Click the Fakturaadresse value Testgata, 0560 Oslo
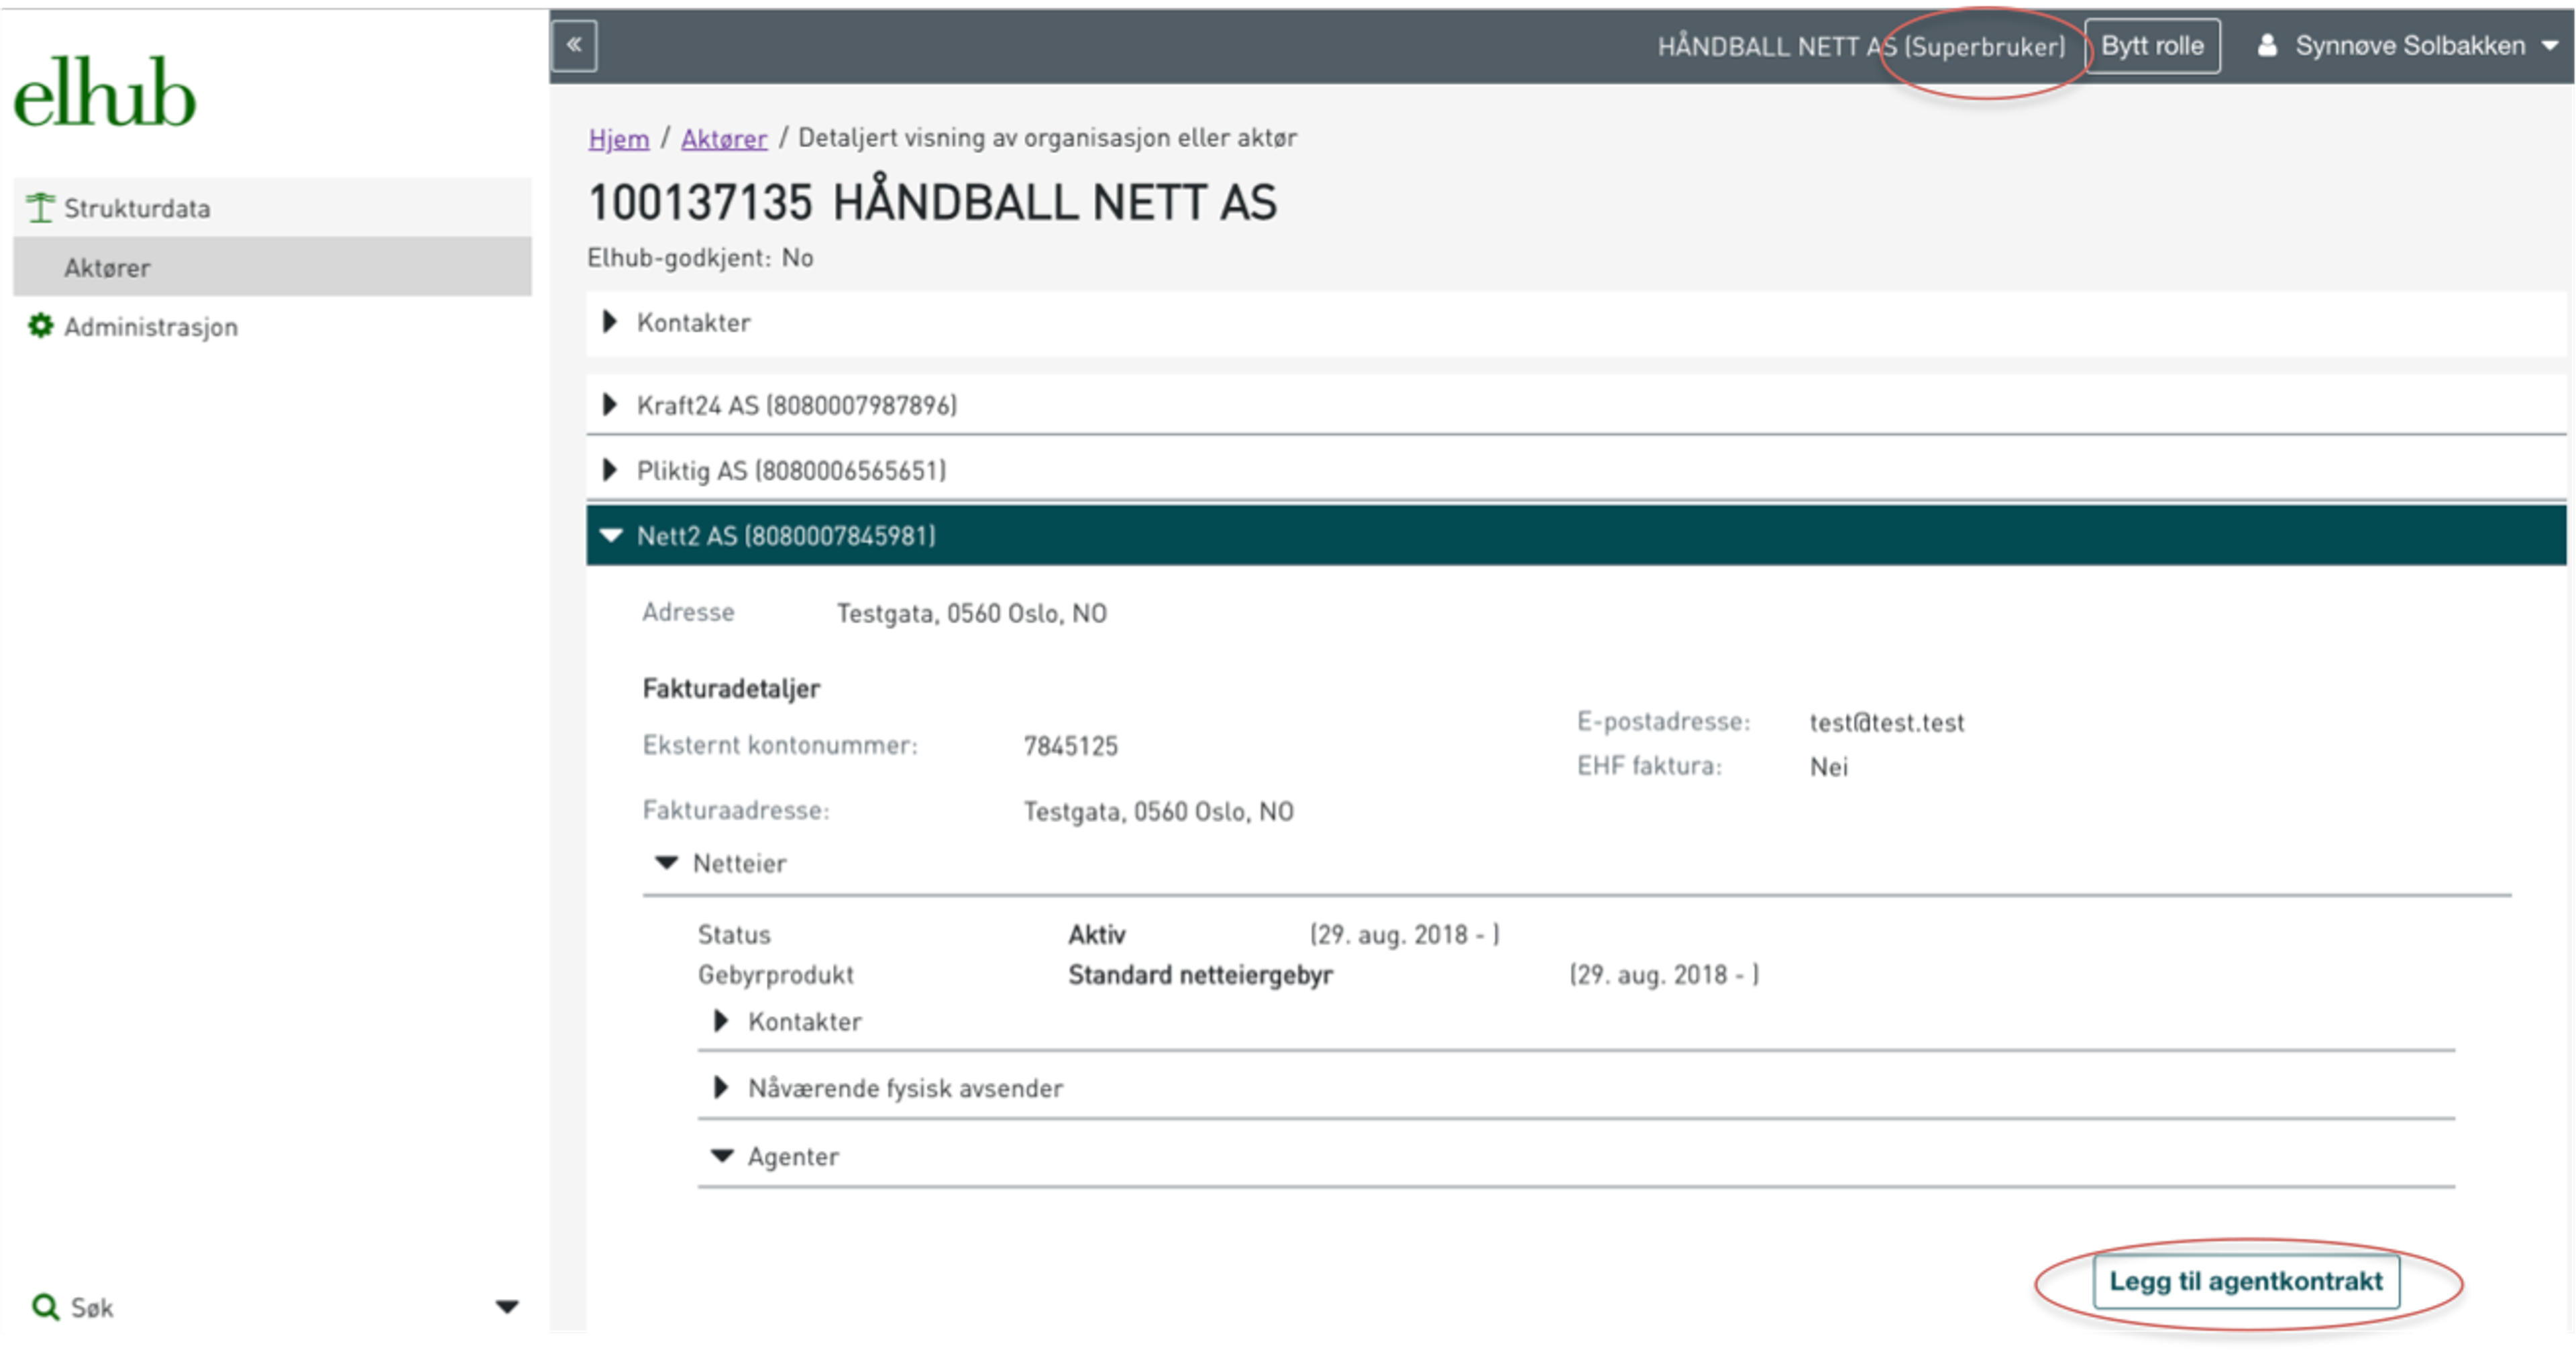 [x=1158, y=811]
